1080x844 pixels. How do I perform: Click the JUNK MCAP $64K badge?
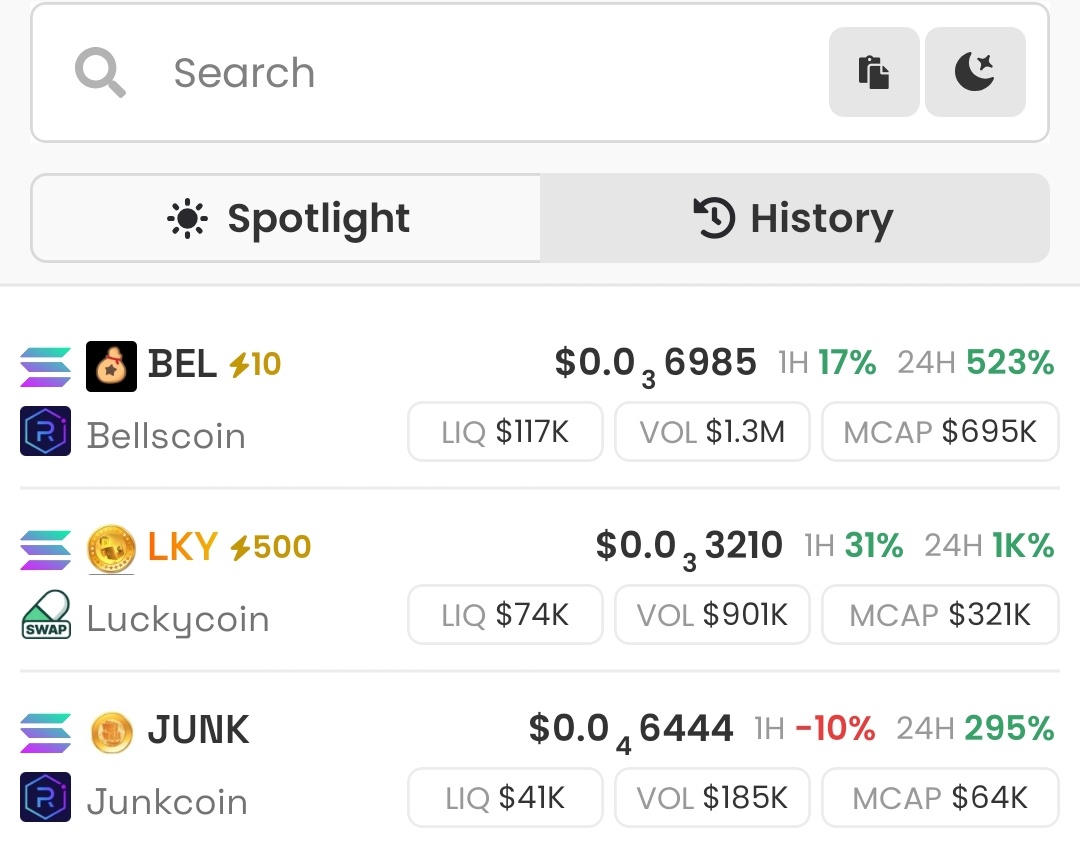tap(940, 798)
